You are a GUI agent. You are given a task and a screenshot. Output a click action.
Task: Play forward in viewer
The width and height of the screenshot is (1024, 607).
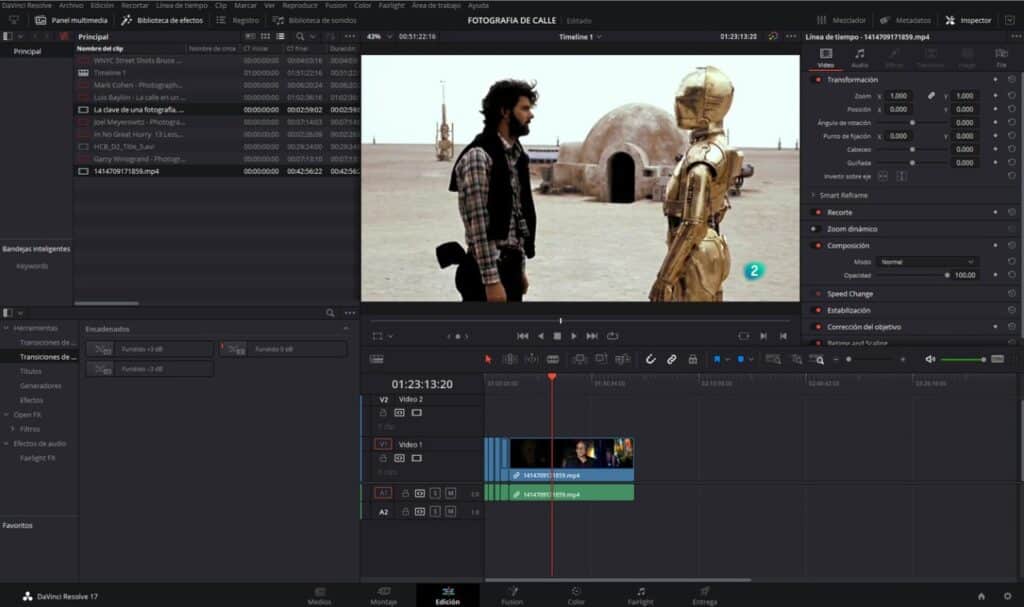tap(574, 336)
